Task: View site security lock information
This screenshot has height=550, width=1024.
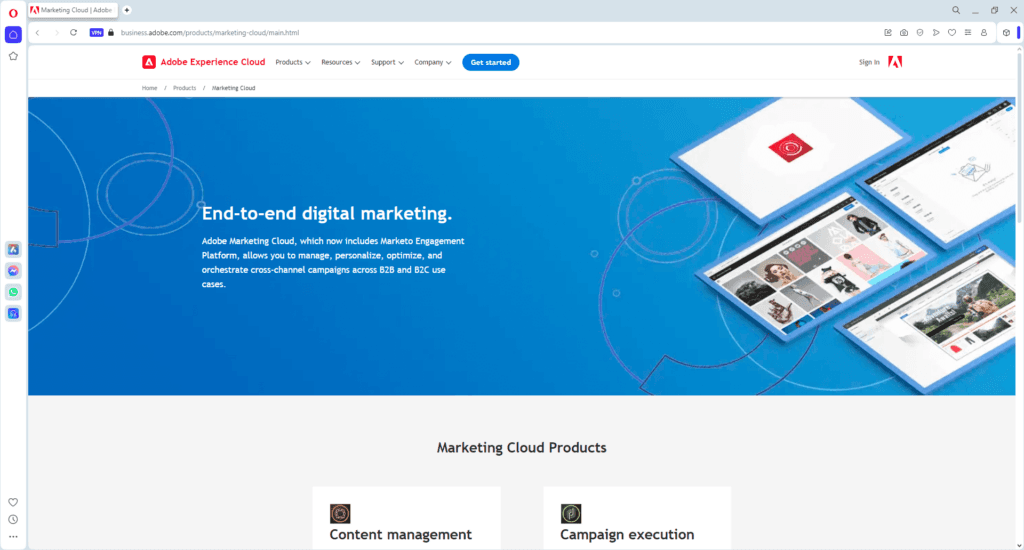Action: coord(111,33)
